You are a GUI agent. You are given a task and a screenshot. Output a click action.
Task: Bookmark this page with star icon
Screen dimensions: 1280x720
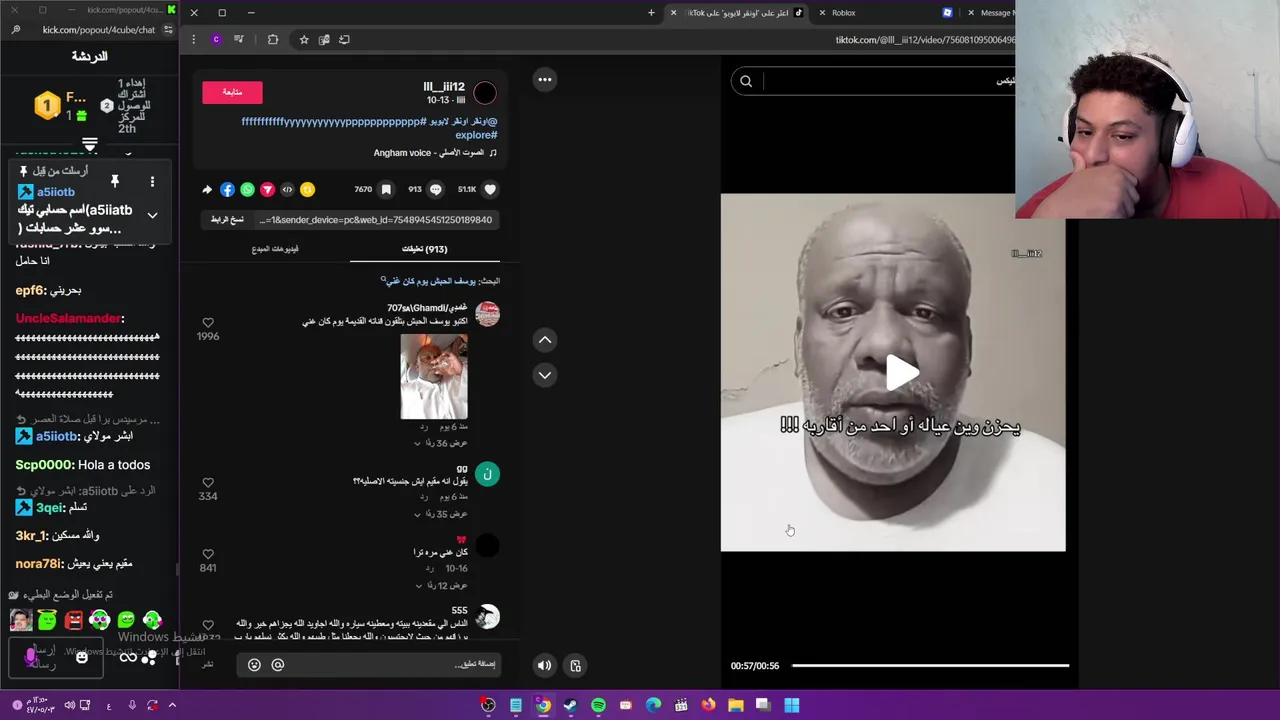tap(304, 39)
